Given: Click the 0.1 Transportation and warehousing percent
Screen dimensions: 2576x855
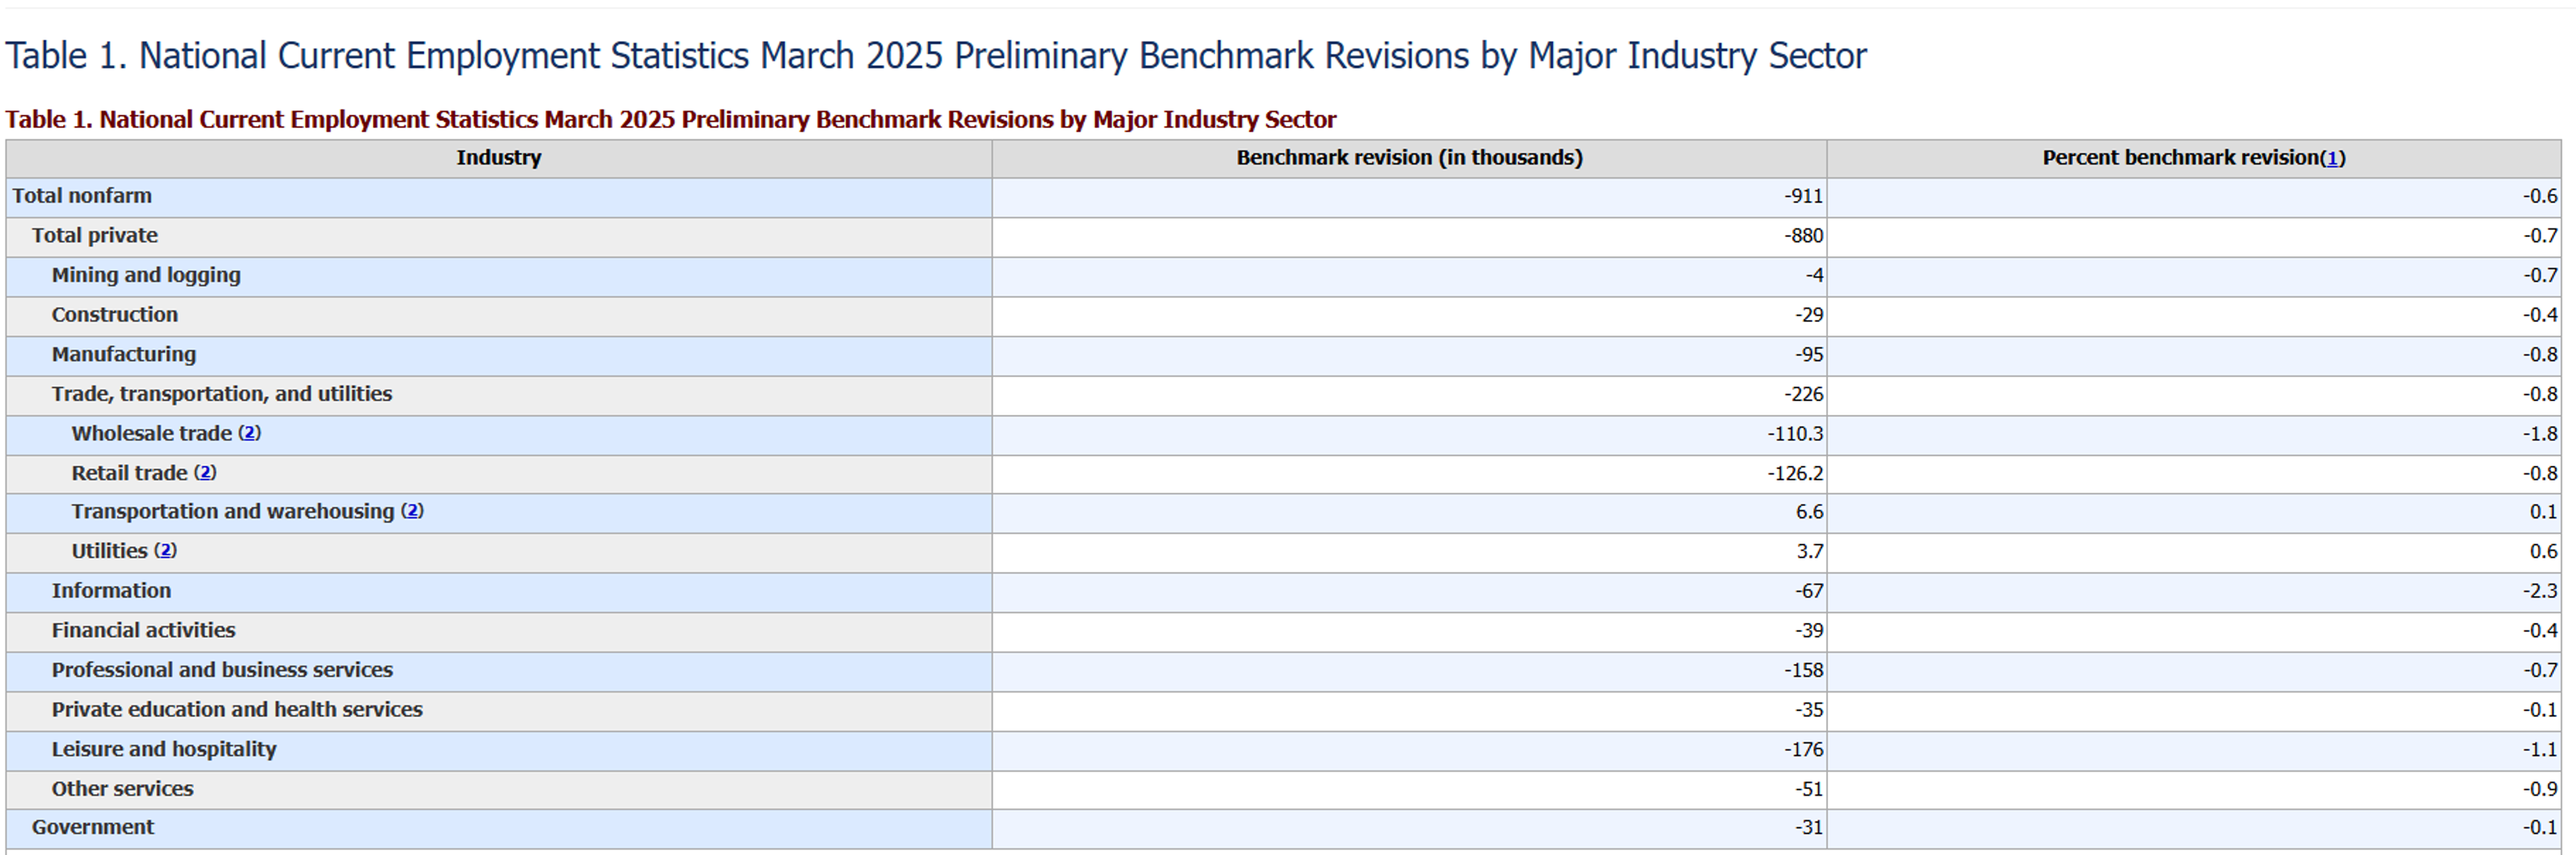Looking at the screenshot, I should [2544, 512].
